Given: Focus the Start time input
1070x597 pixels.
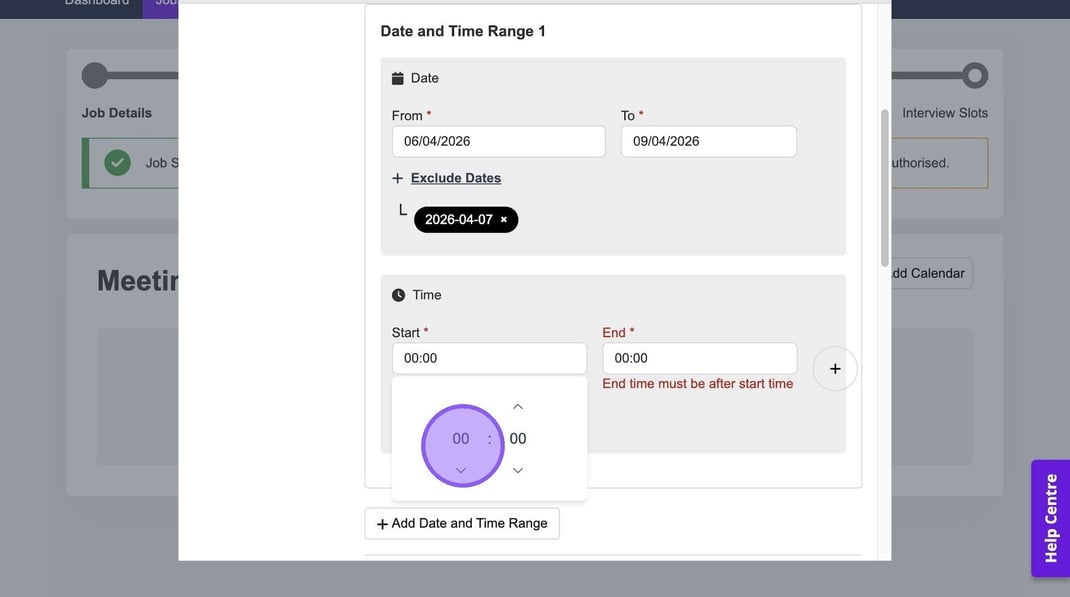Looking at the screenshot, I should point(489,358).
